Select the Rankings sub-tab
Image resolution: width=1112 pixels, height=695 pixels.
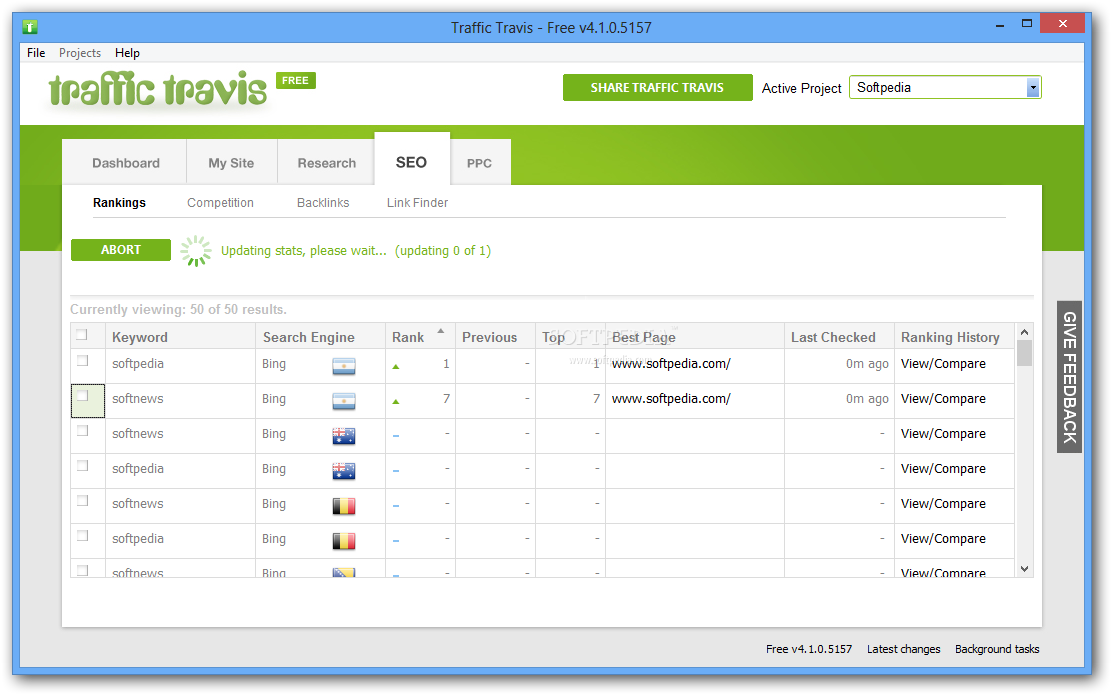click(x=119, y=203)
